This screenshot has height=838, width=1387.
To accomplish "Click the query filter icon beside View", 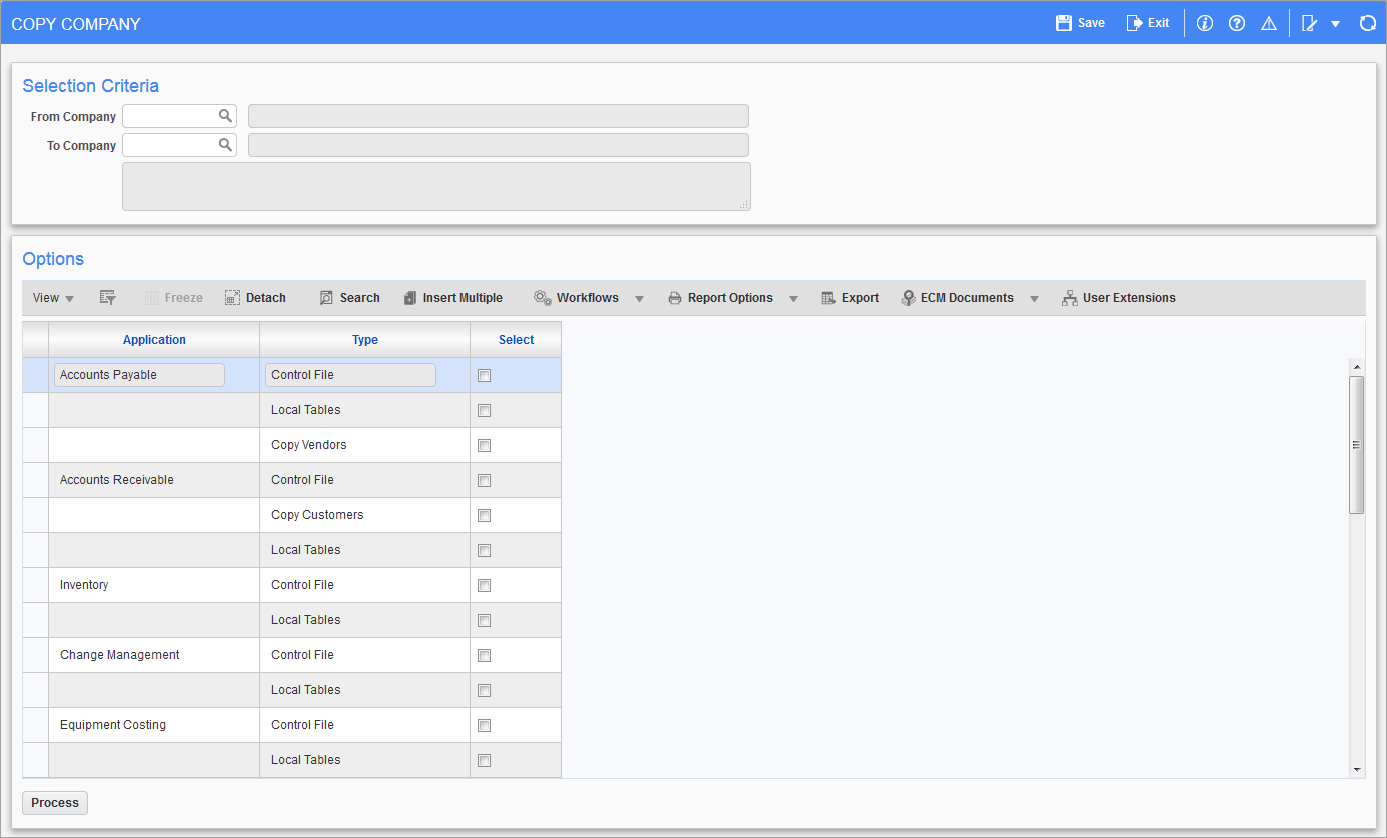I will coord(108,298).
